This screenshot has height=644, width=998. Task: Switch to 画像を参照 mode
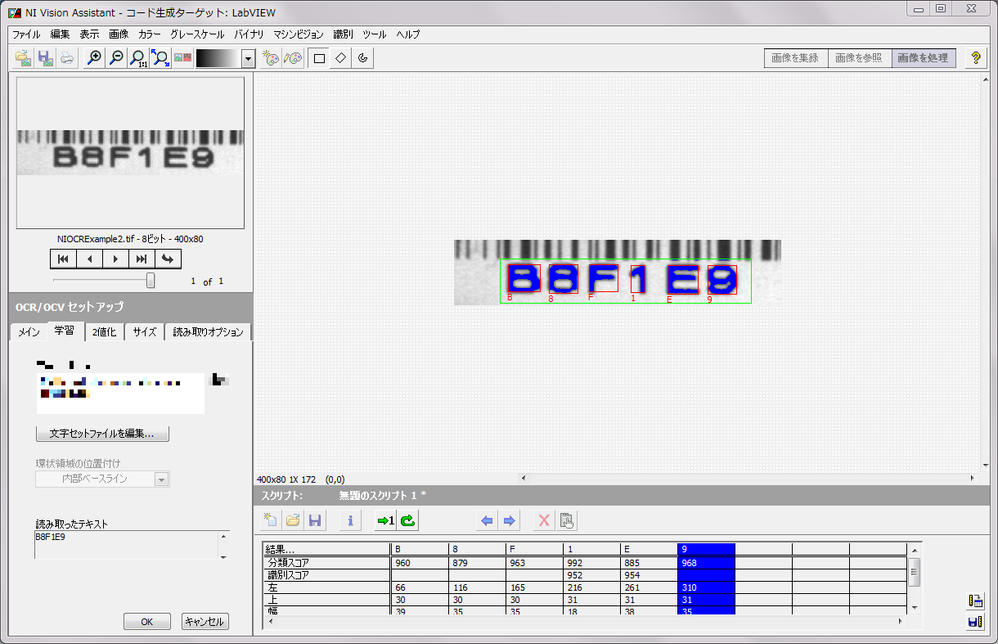[x=859, y=58]
